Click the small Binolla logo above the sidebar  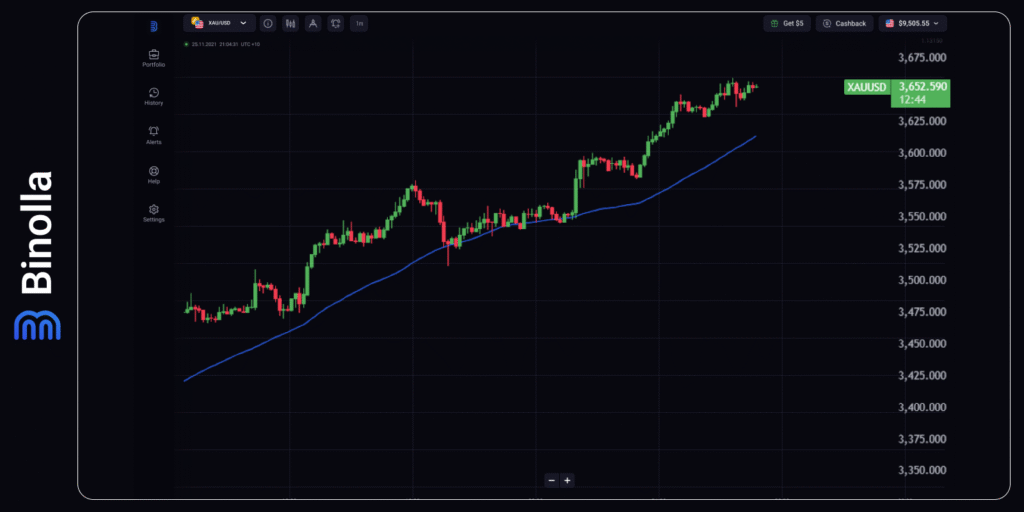coord(154,26)
